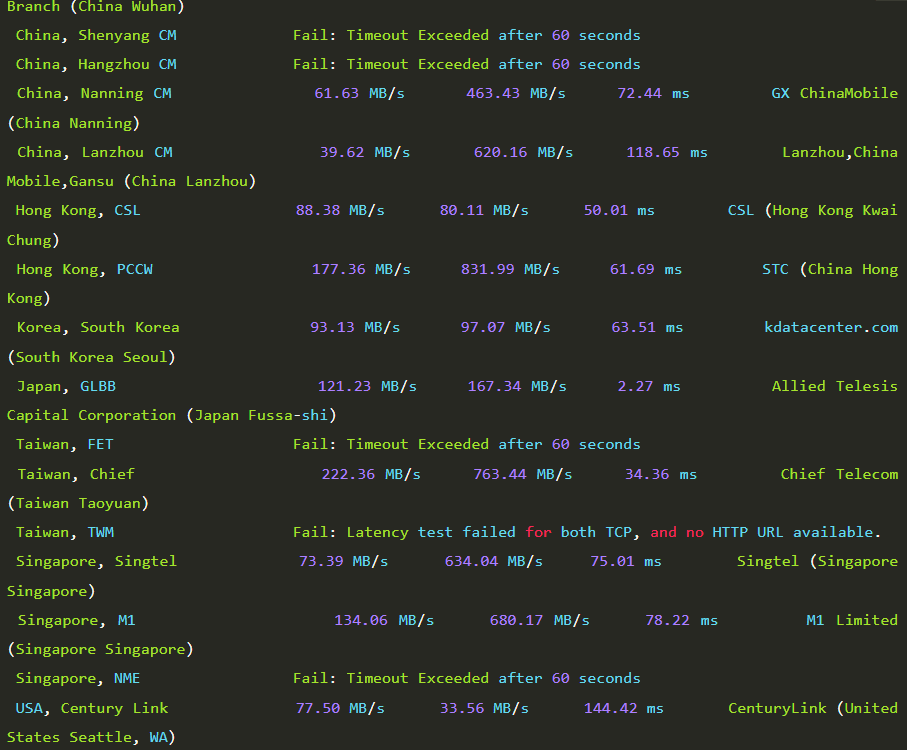
Task: Select the "Latency test failed" error message
Action: tap(587, 532)
